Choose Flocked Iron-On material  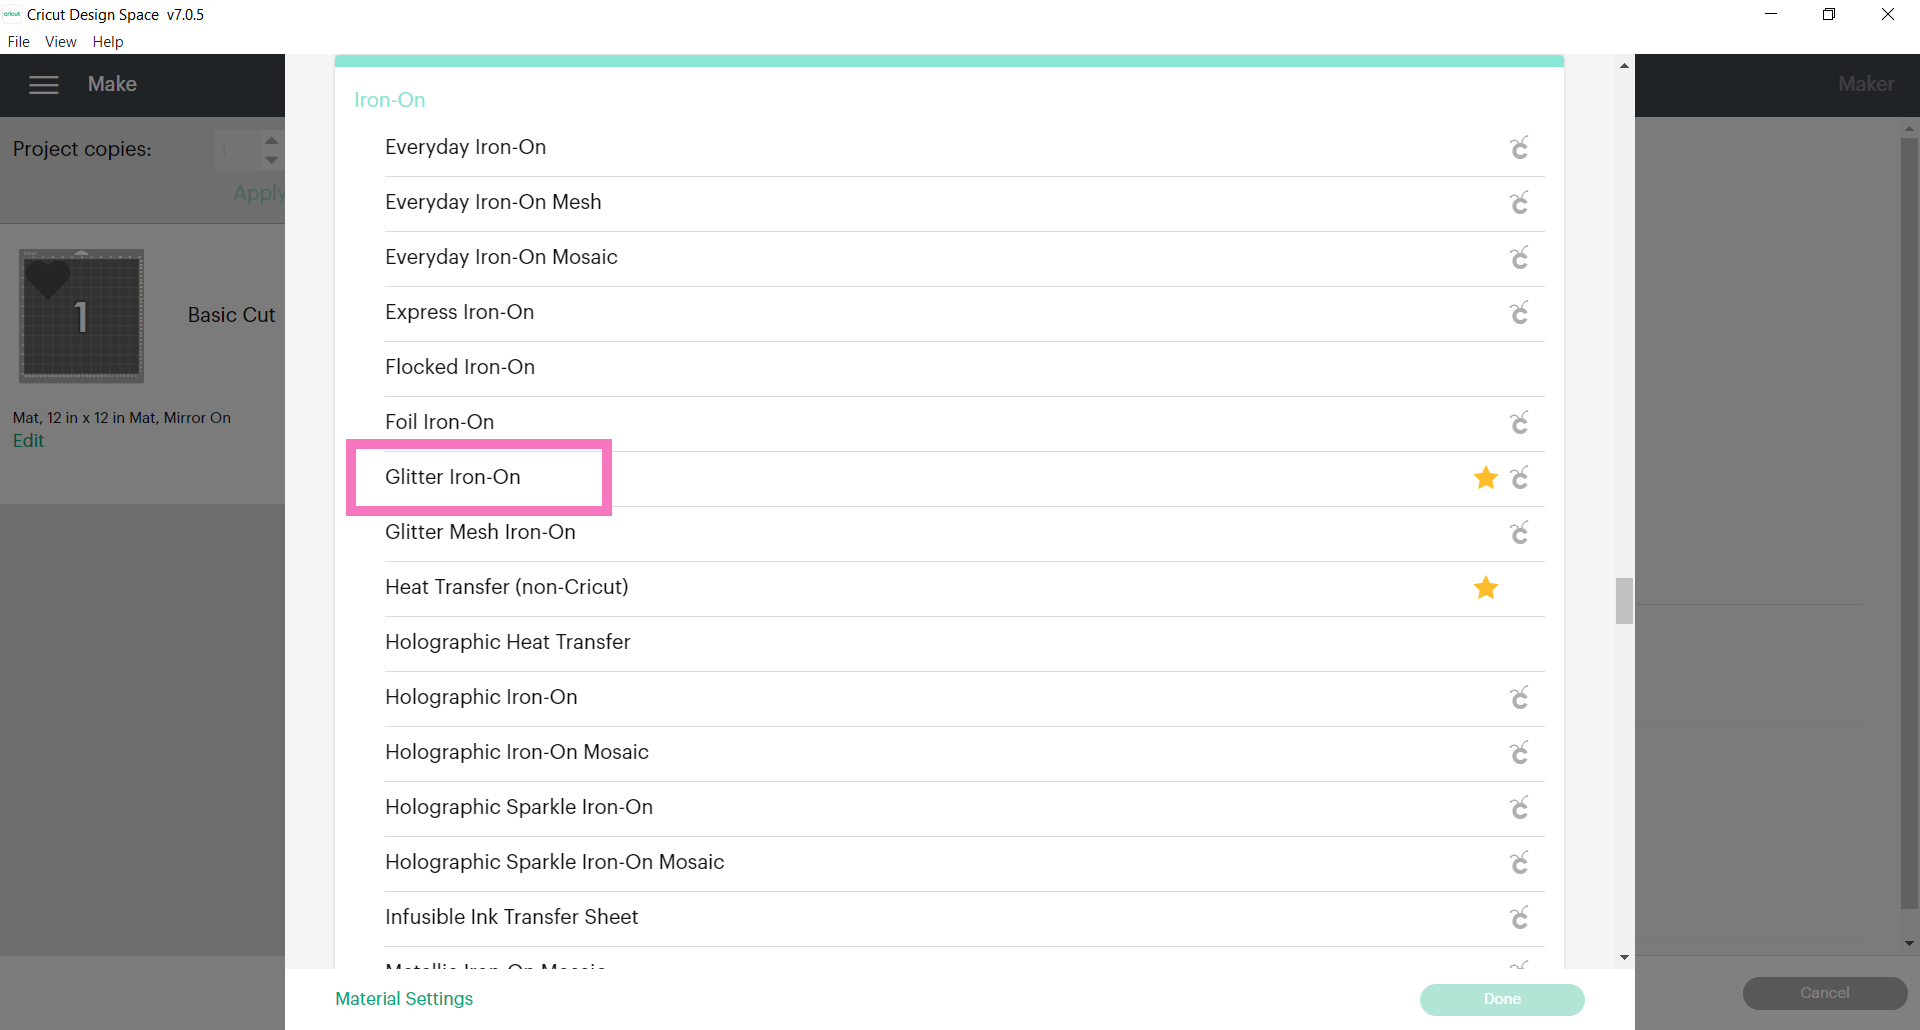coord(964,368)
